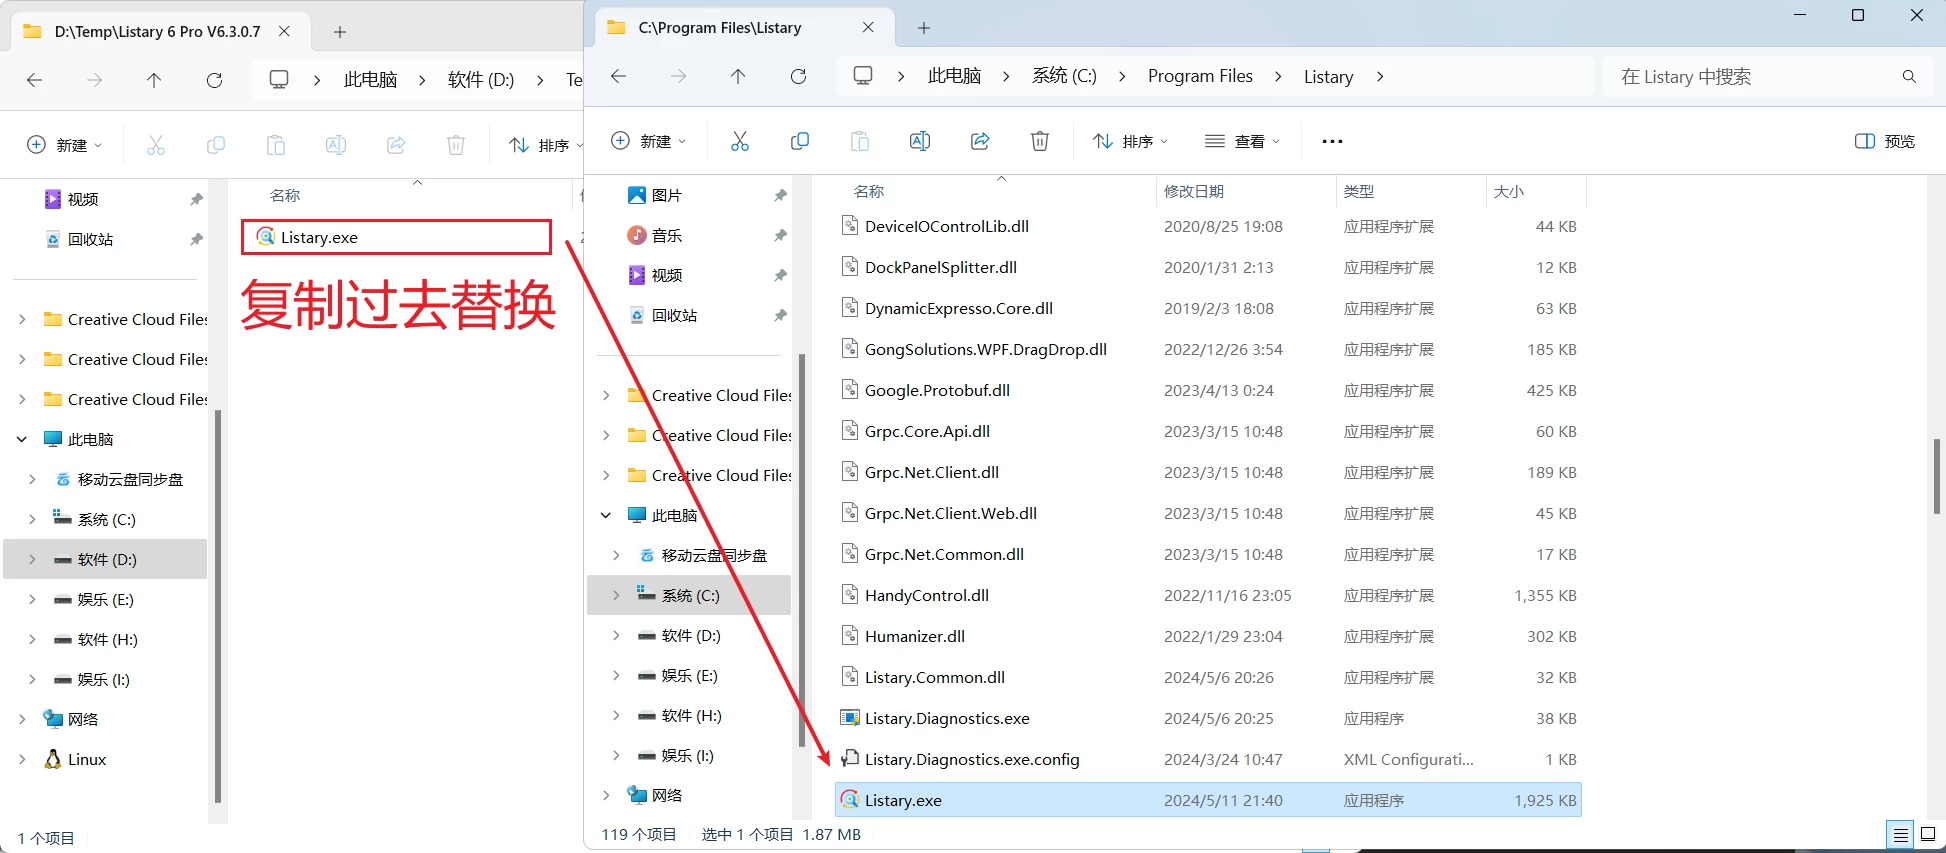This screenshot has height=853, width=1946.
Task: Select Listary.exe in C:\Program Files\Listary
Action: pos(1208,800)
